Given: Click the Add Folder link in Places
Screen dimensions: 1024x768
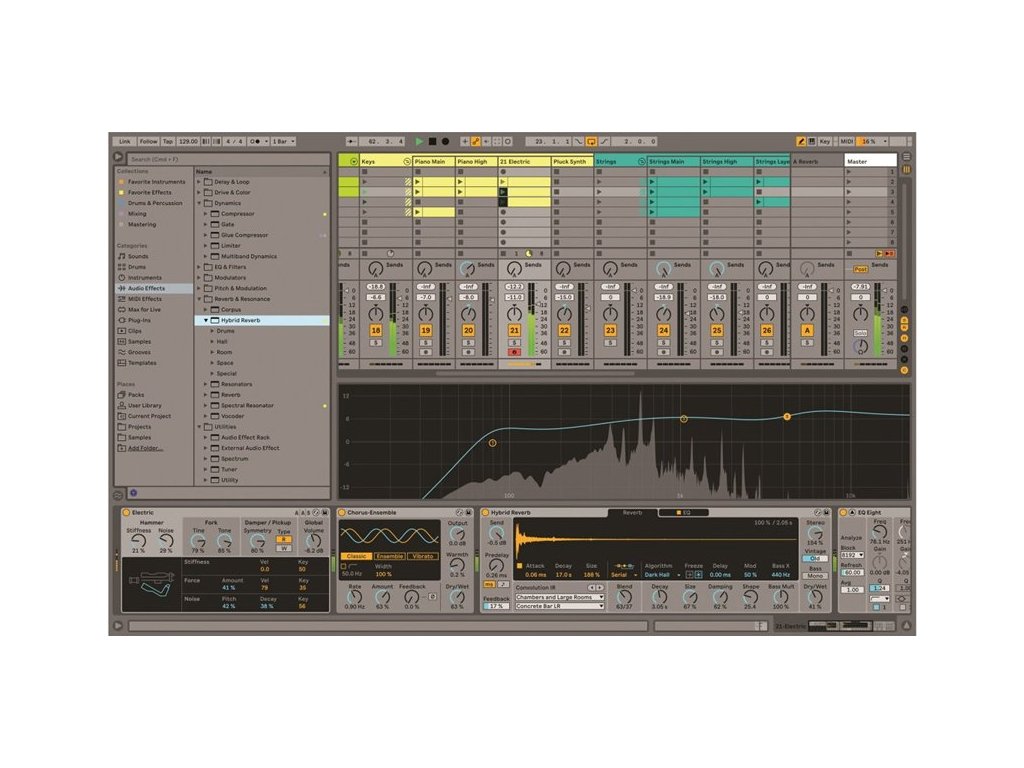Looking at the screenshot, I should pyautogui.click(x=145, y=448).
